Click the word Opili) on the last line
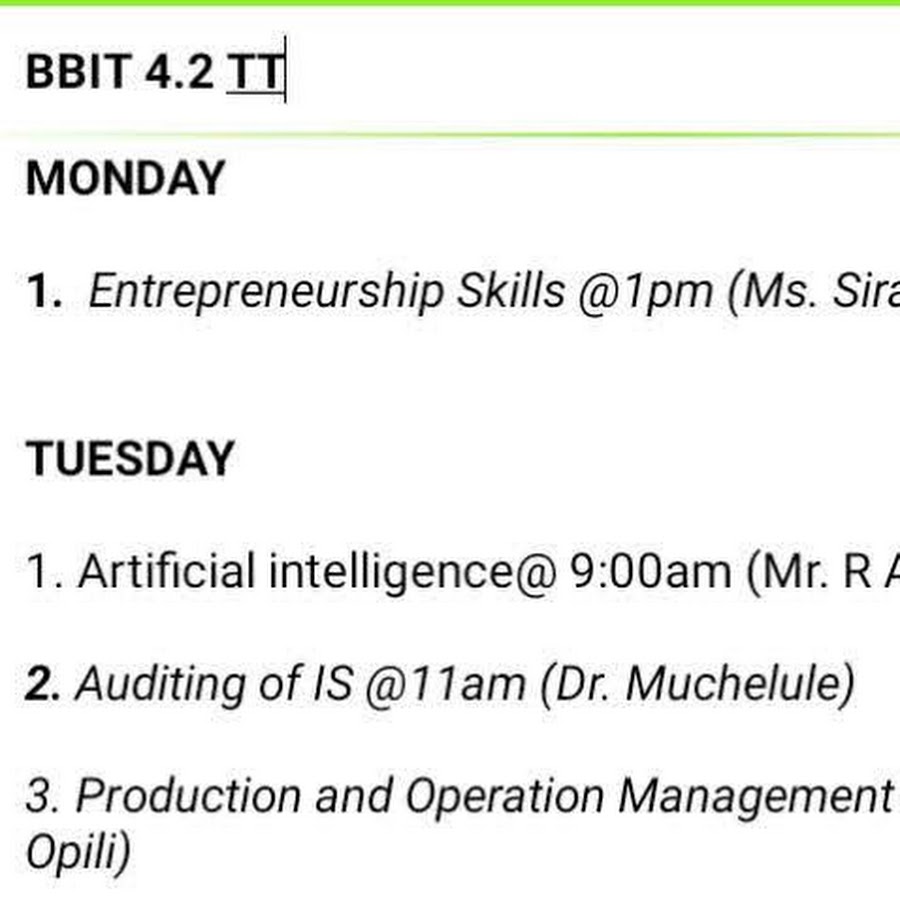900x900 pixels. [x=78, y=853]
